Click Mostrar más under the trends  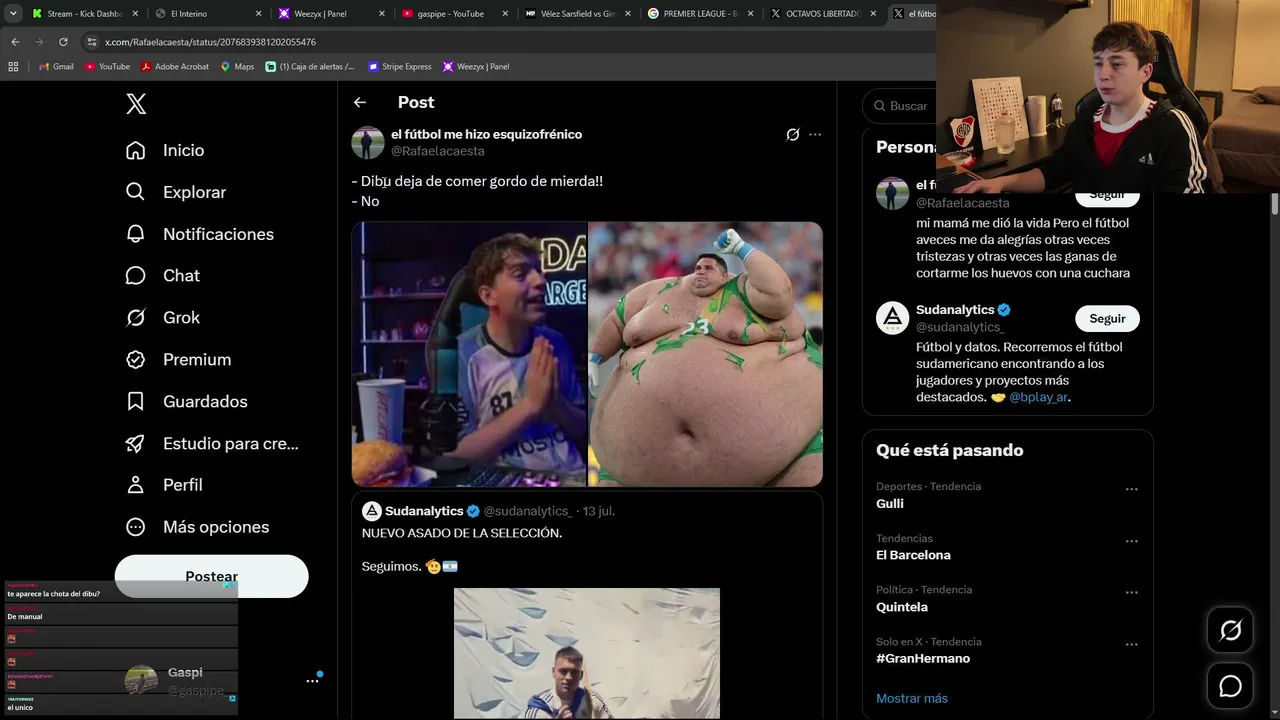[x=912, y=698]
